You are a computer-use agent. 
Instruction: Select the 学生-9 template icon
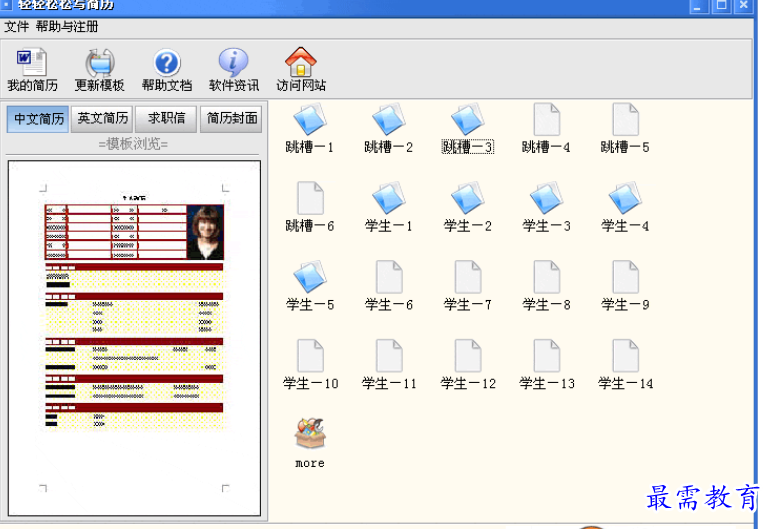625,277
